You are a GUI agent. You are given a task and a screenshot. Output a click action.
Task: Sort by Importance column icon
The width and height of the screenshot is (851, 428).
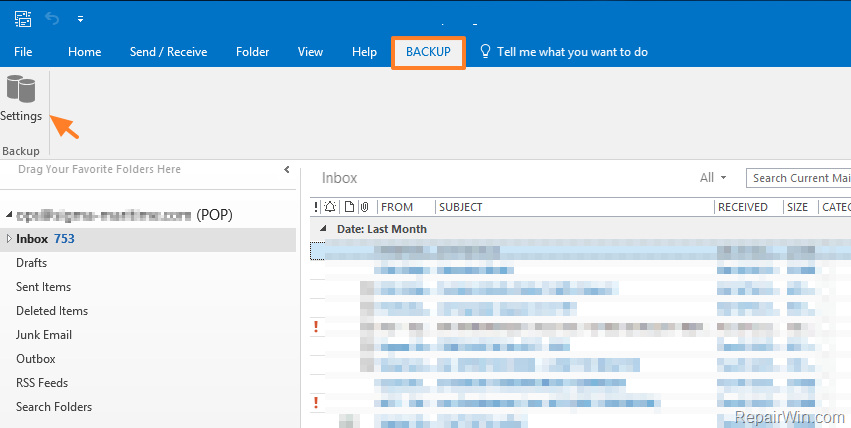(316, 207)
